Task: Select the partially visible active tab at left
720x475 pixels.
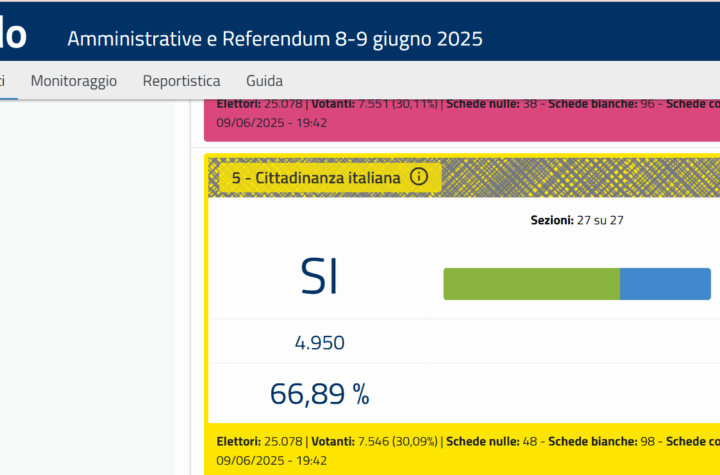Action: point(6,81)
